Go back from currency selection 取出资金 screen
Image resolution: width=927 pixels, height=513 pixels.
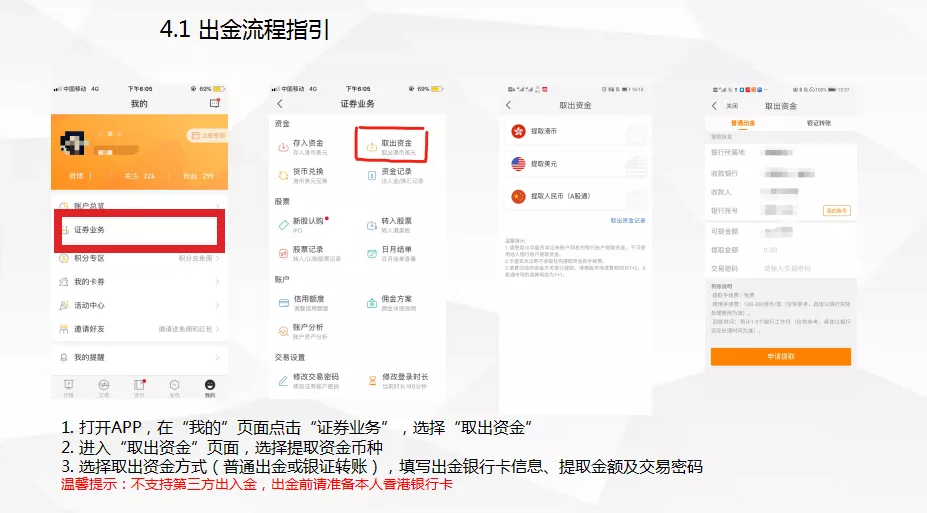point(508,105)
